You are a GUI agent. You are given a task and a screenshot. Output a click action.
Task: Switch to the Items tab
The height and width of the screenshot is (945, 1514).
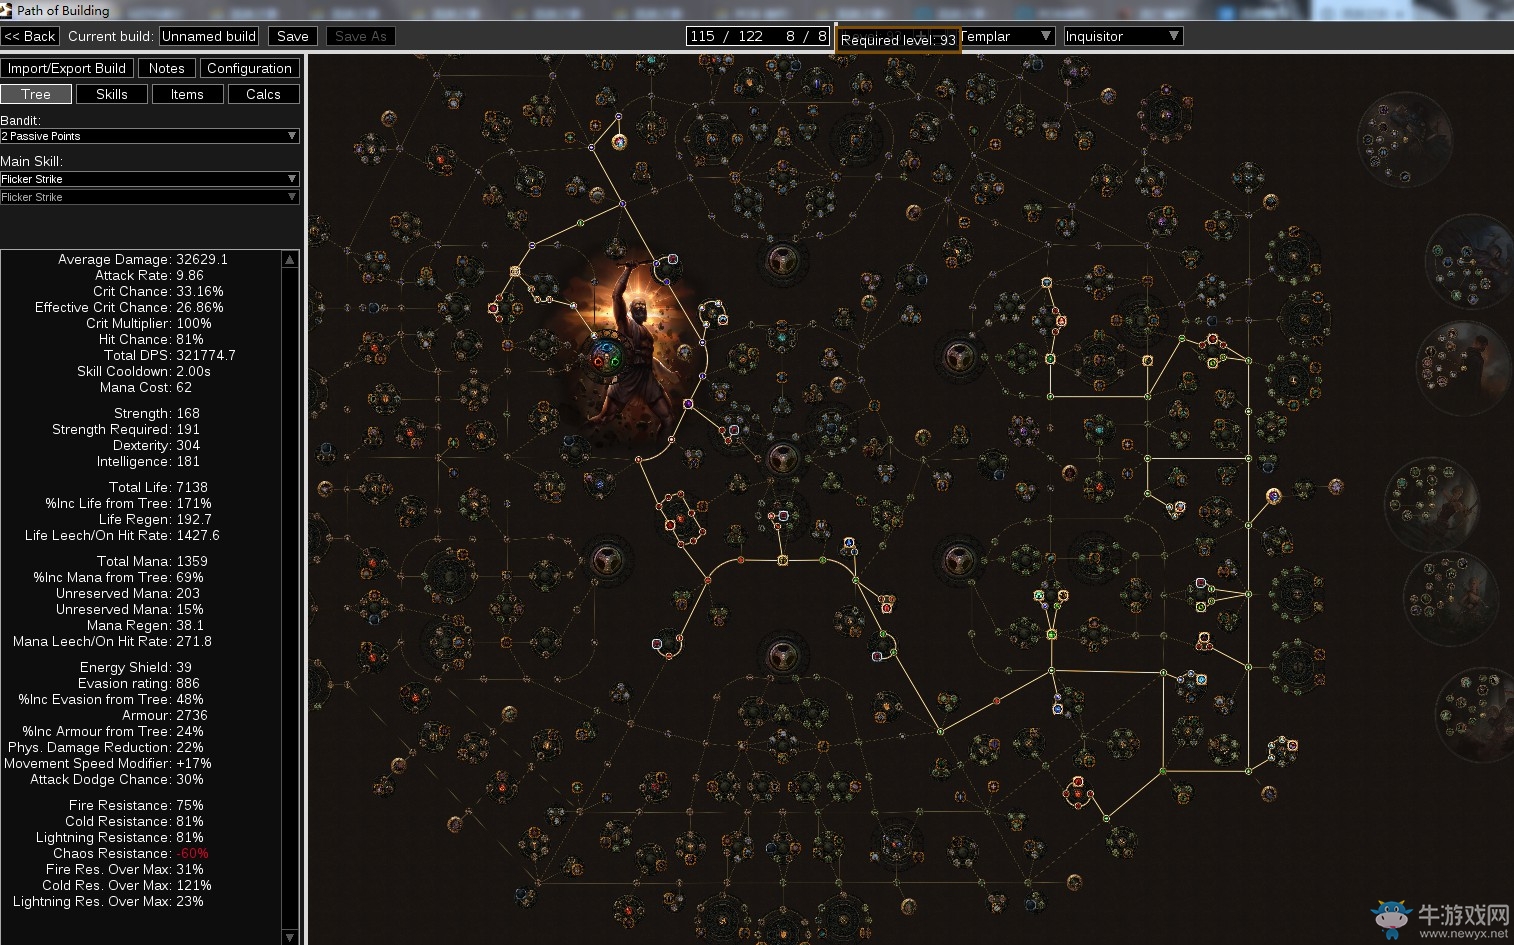tap(187, 94)
